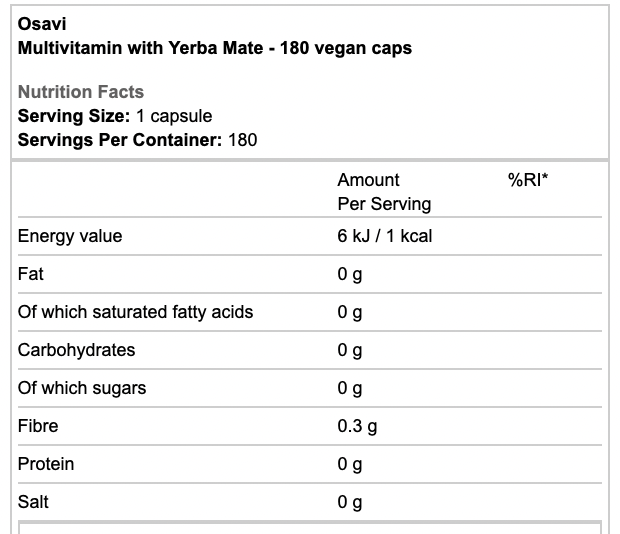Click the Amount Per Serving column header
Screen dimensions: 620x534
384,192
